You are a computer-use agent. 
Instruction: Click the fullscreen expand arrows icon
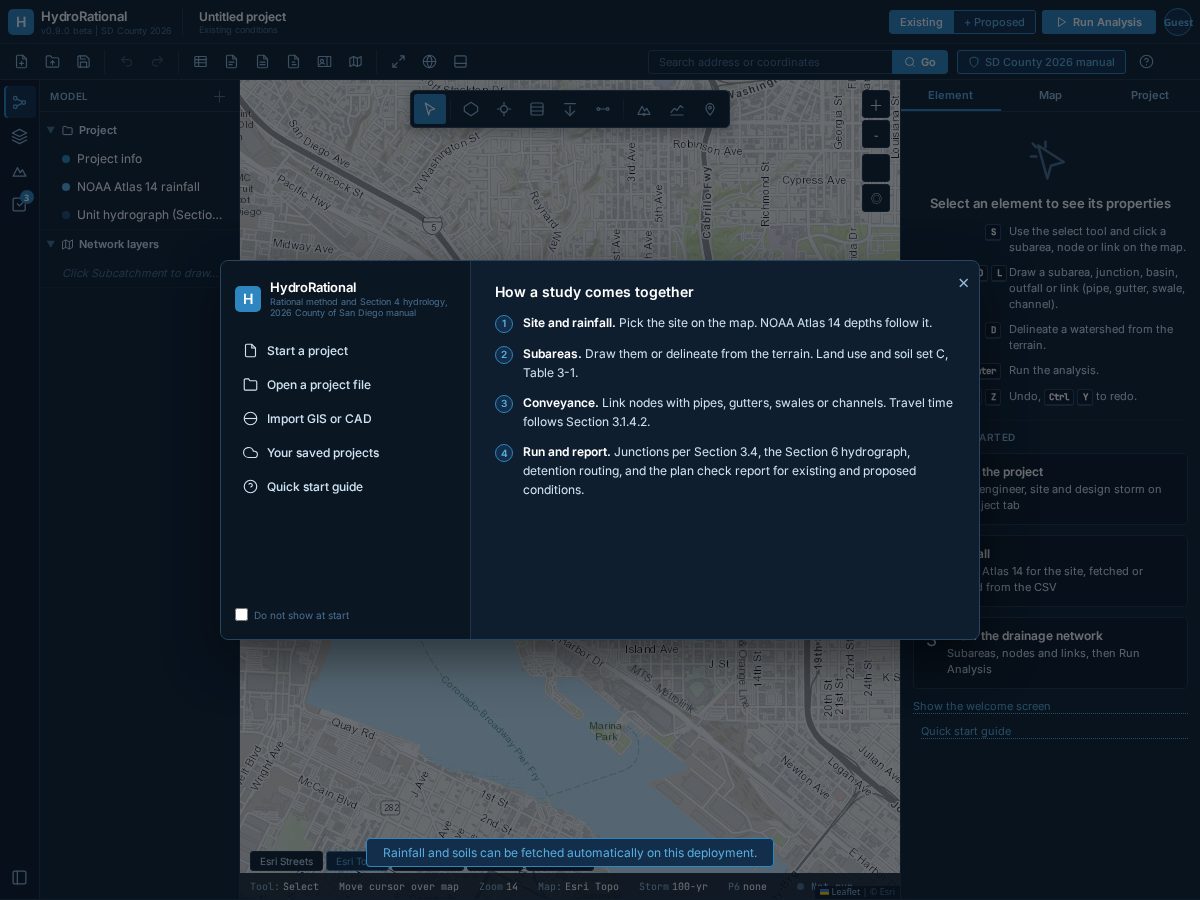coord(398,62)
